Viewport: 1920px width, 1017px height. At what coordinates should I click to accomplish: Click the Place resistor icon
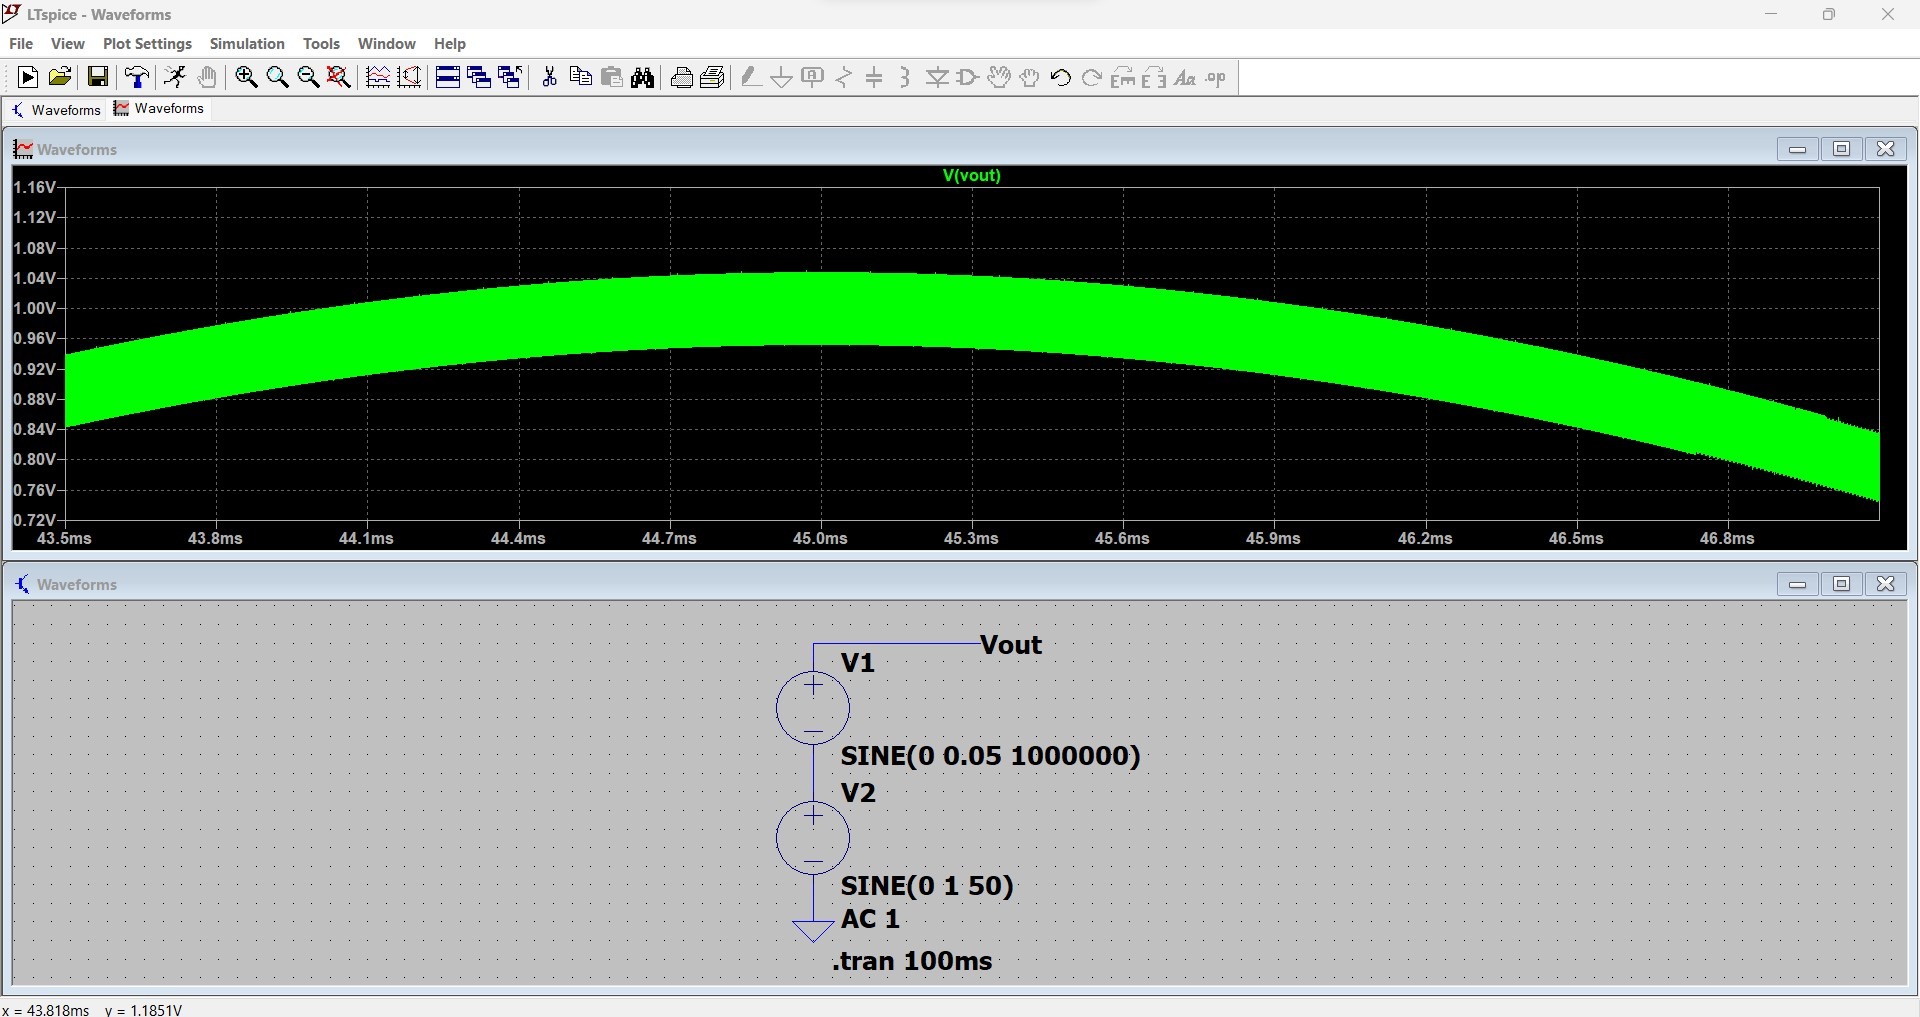click(844, 77)
